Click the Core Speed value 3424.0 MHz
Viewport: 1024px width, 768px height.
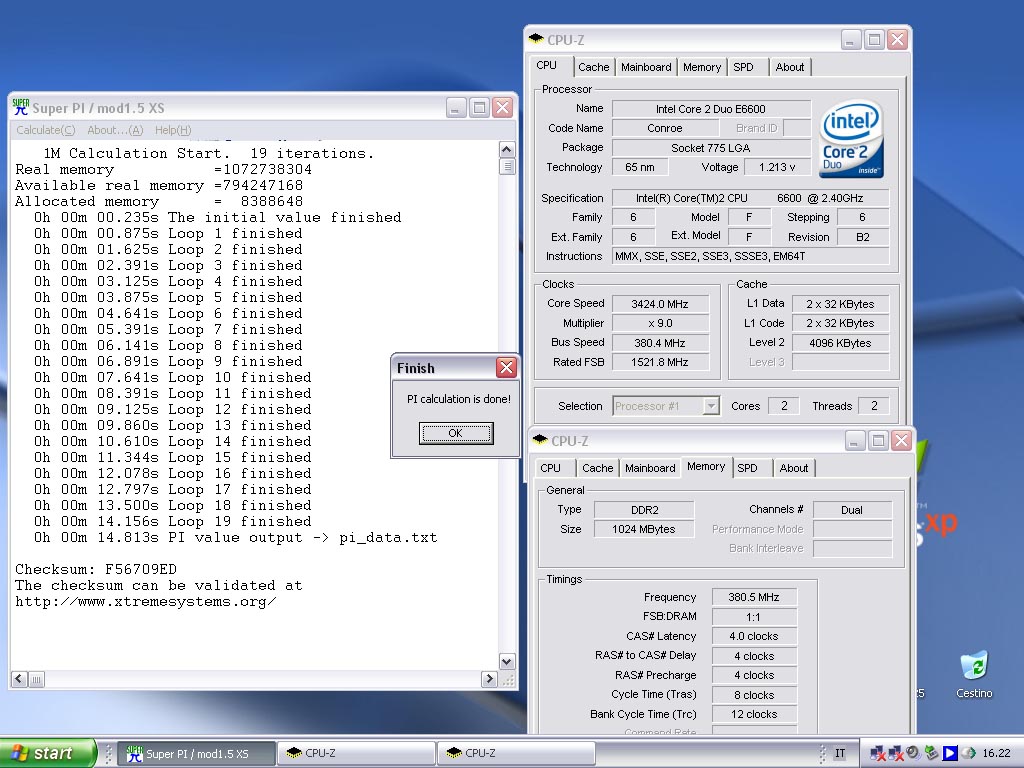tap(660, 304)
